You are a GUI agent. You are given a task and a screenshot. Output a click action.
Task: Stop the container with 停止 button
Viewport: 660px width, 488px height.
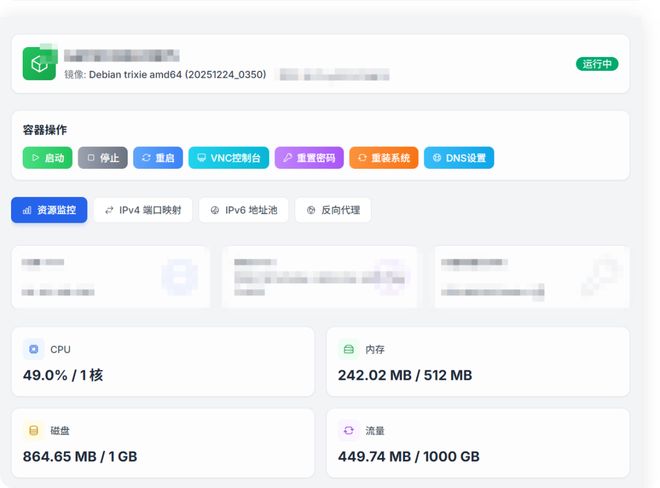click(x=103, y=158)
